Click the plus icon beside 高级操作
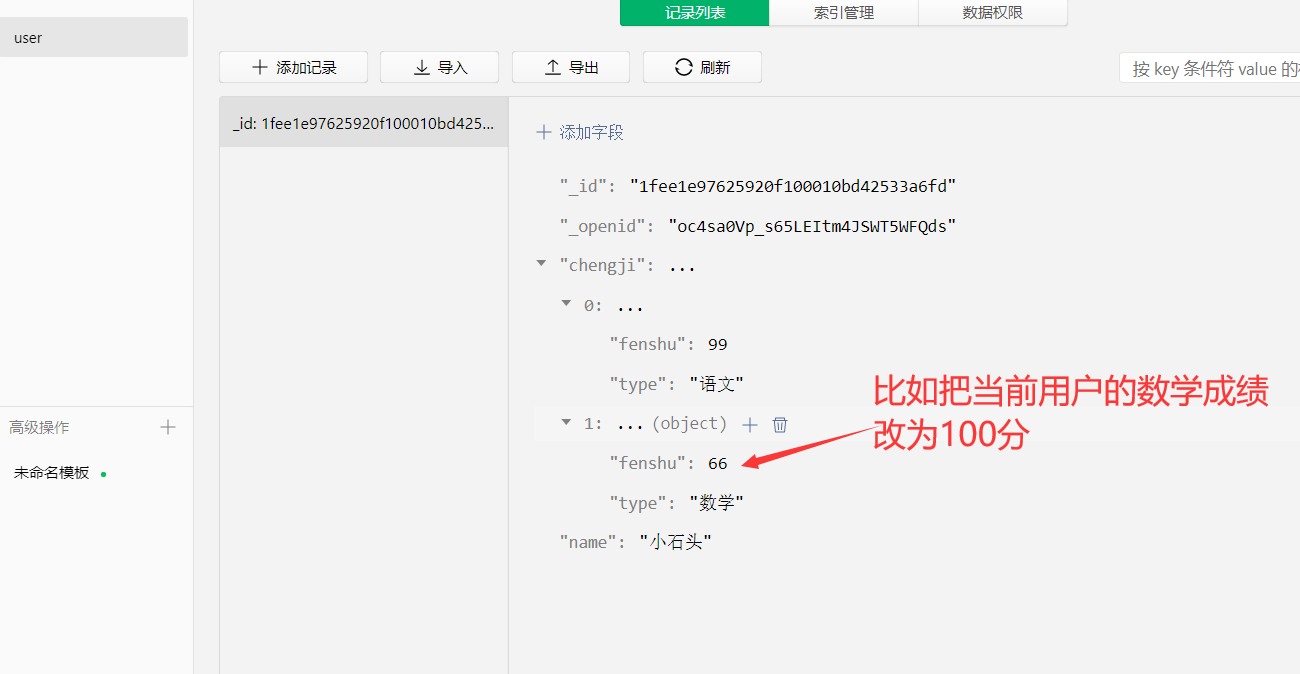The image size is (1300, 674). 168,427
